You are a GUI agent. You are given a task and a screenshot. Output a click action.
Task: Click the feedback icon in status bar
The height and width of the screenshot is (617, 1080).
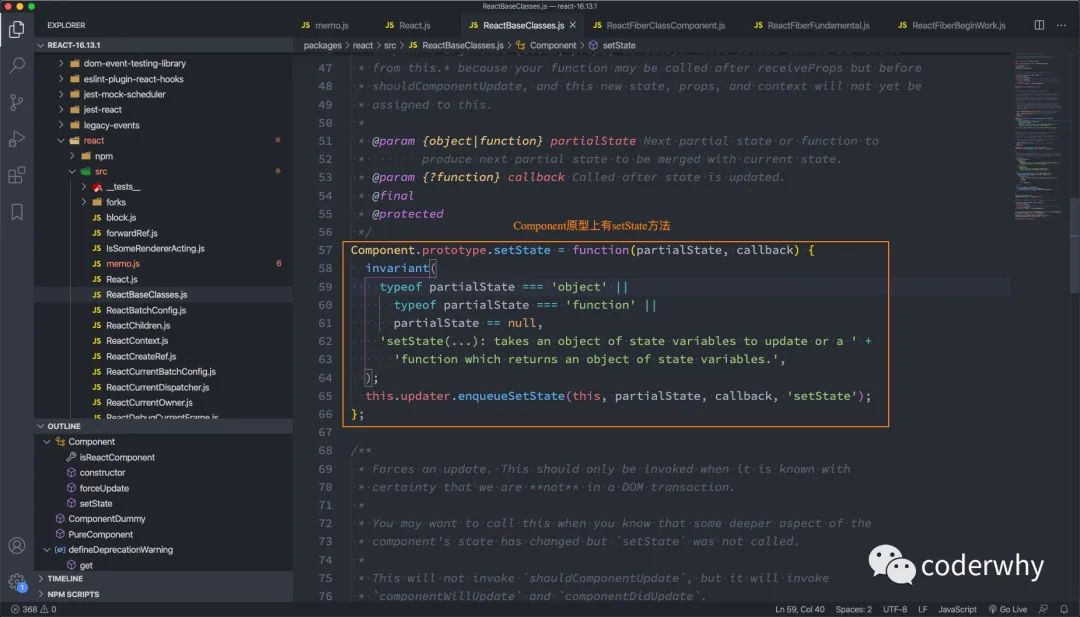pos(1044,609)
